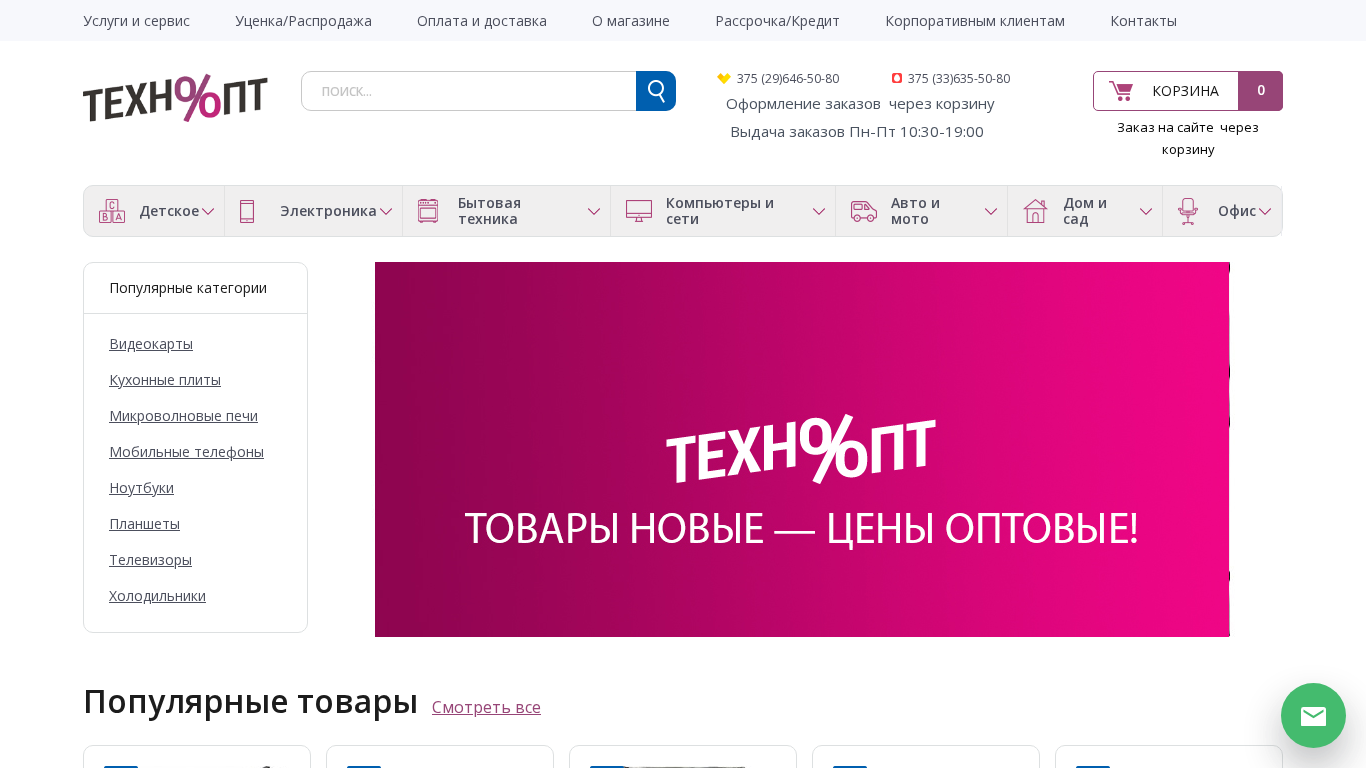1366x768 pixels.
Task: Open Уценка/Распродажа menu item
Action: point(303,20)
